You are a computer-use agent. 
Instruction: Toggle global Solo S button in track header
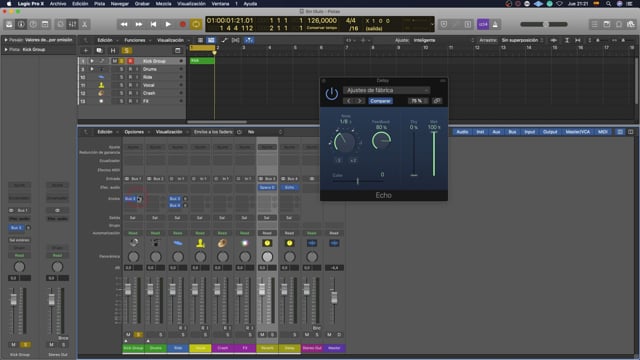[x=127, y=51]
